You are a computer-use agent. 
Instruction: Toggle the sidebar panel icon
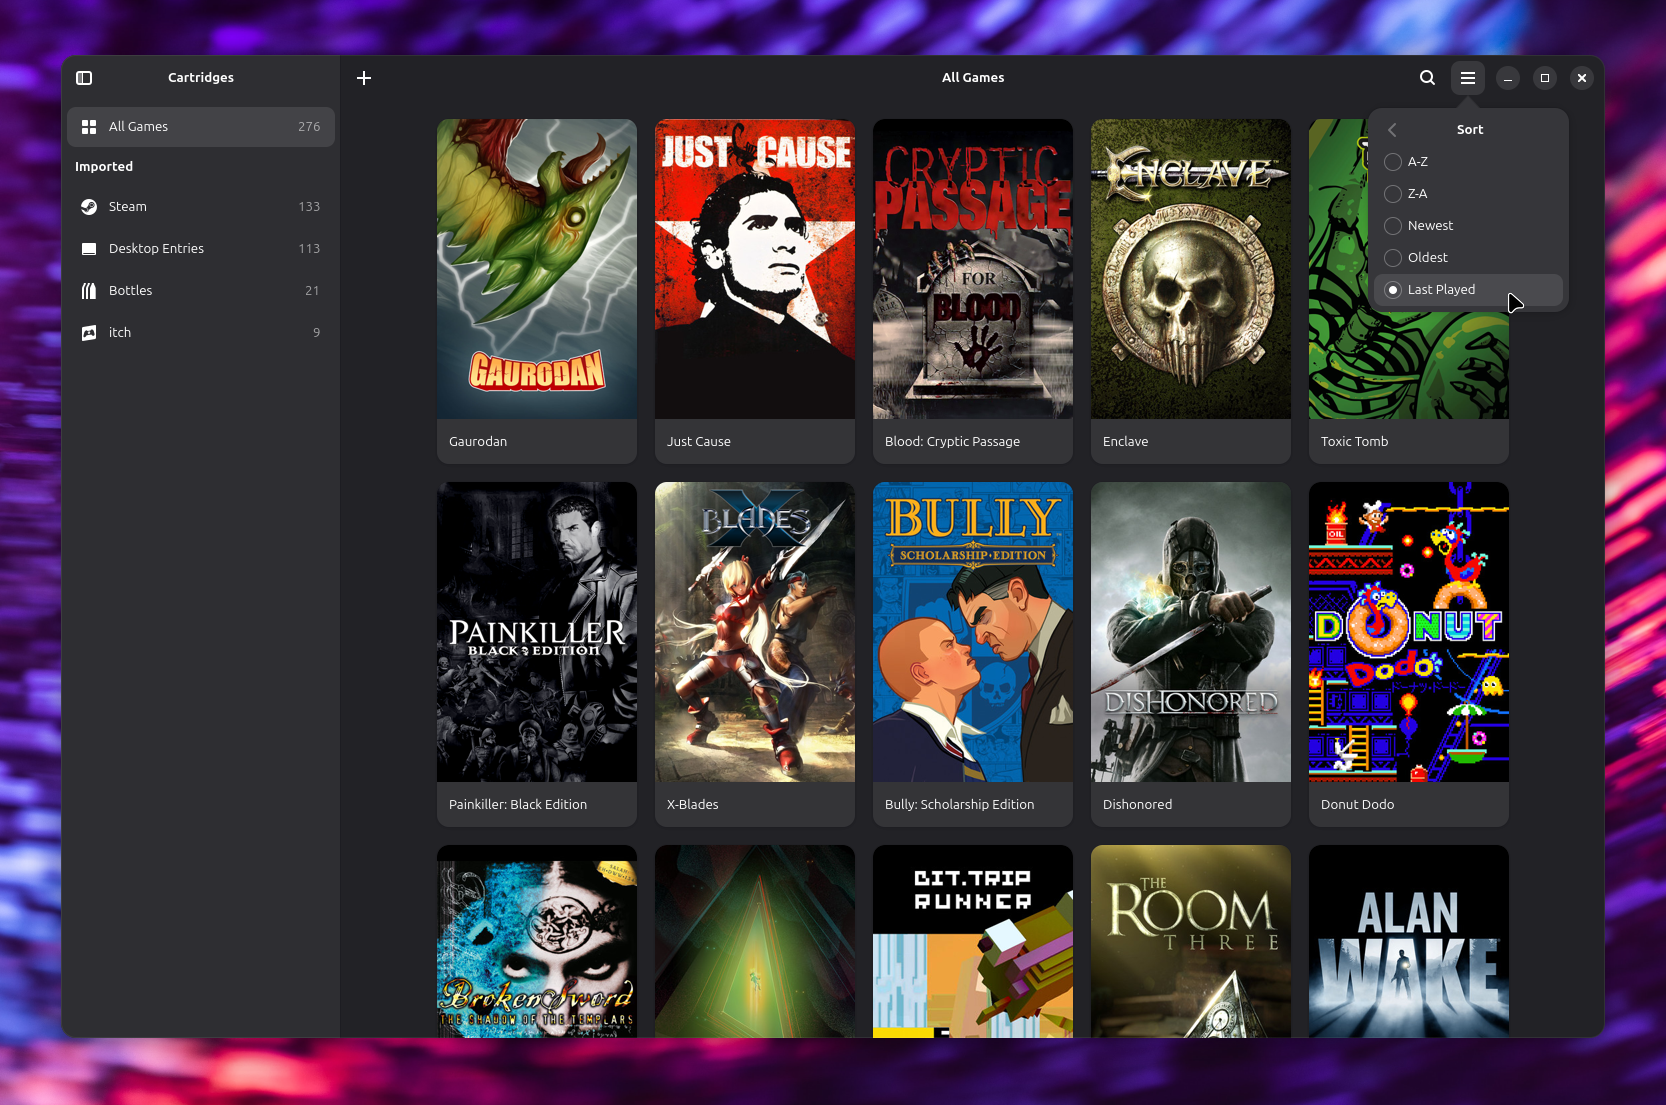[84, 78]
